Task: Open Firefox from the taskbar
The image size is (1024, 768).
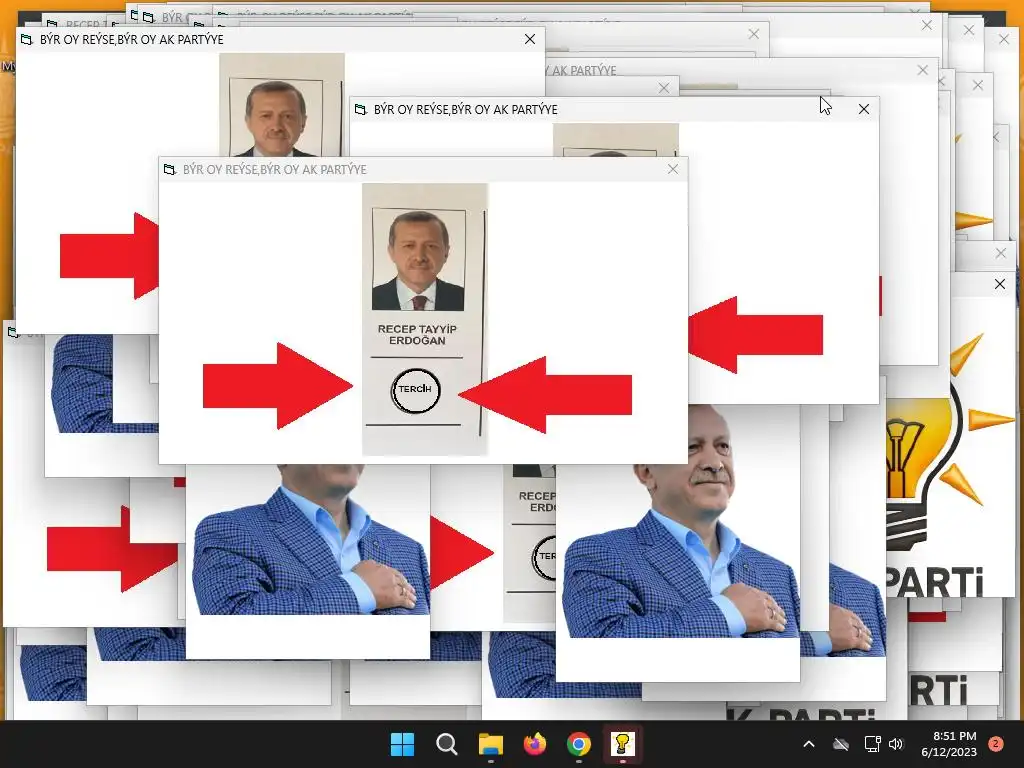Action: point(535,744)
